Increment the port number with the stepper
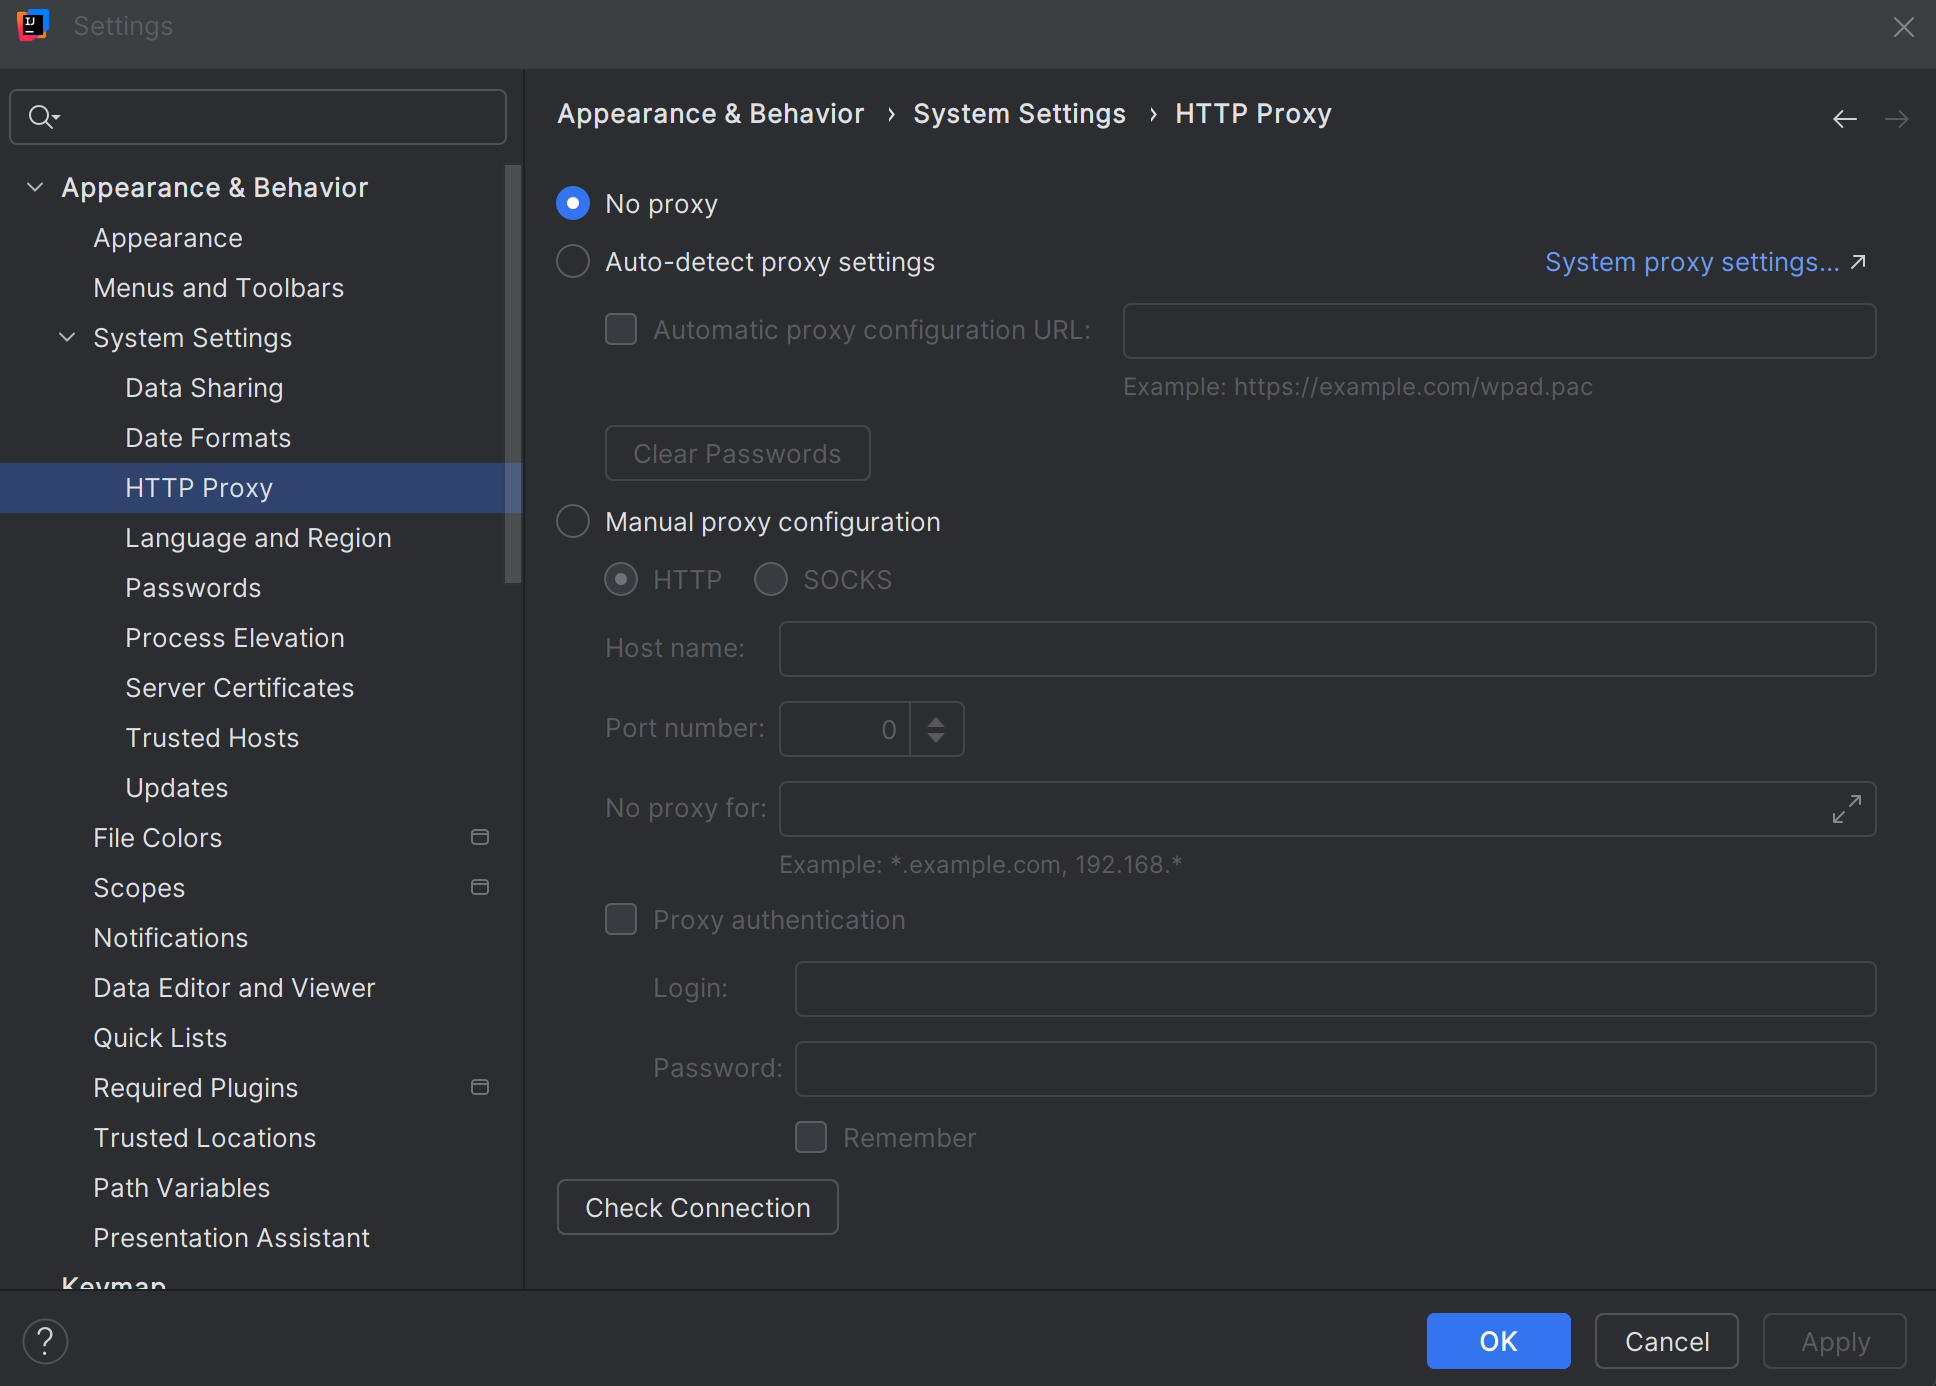 pyautogui.click(x=936, y=720)
